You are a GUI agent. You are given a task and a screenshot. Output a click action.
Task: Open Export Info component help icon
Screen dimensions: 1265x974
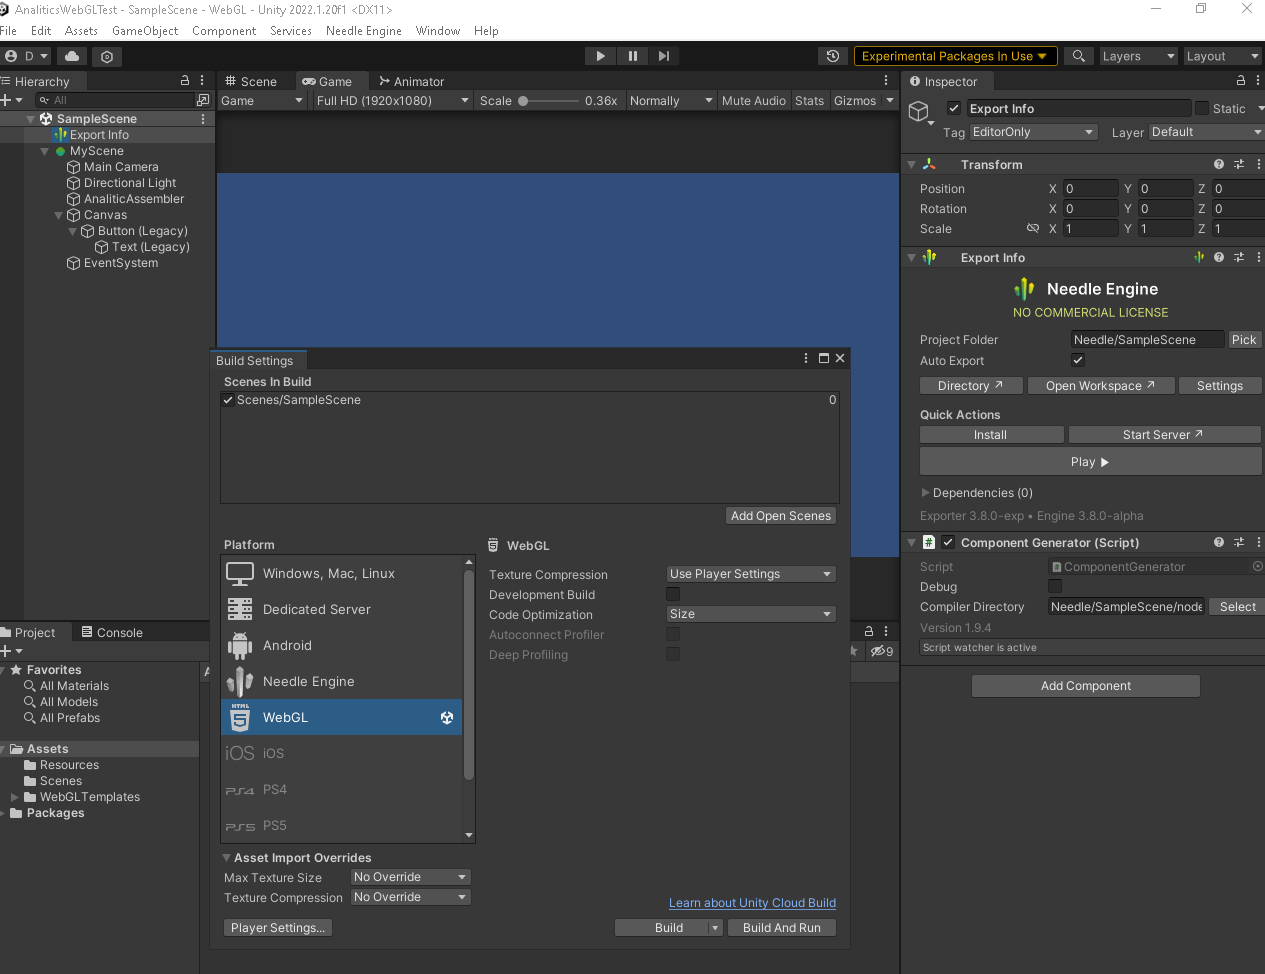1219,257
